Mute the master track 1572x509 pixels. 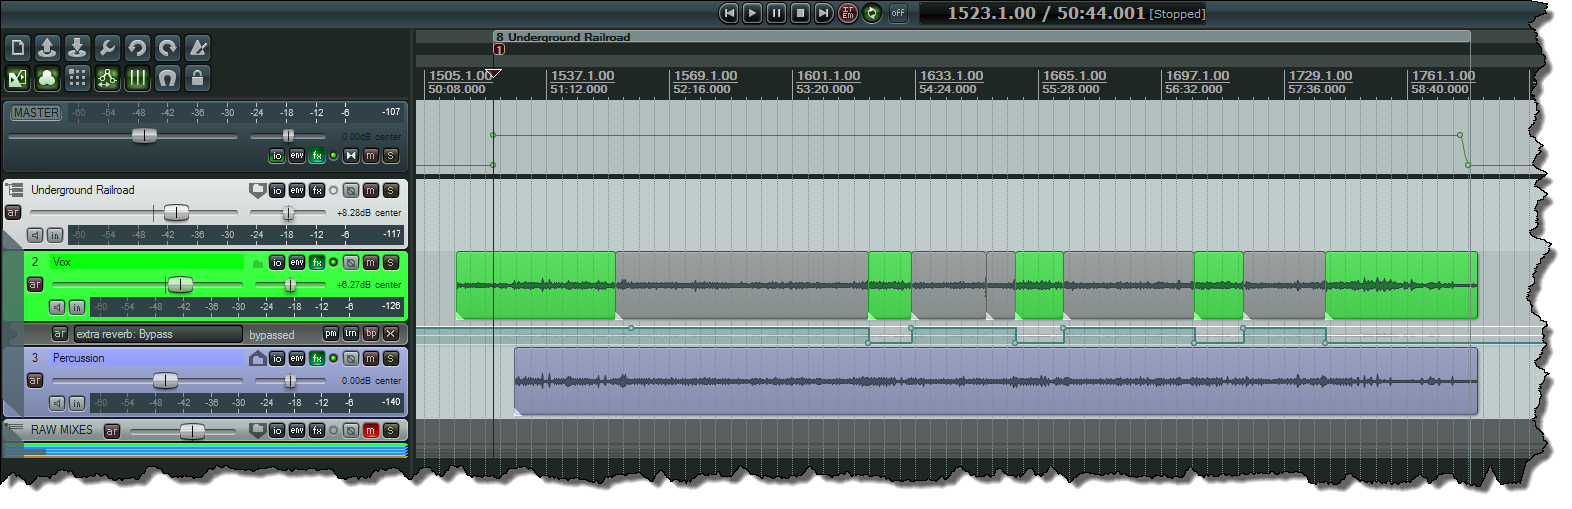coord(371,156)
